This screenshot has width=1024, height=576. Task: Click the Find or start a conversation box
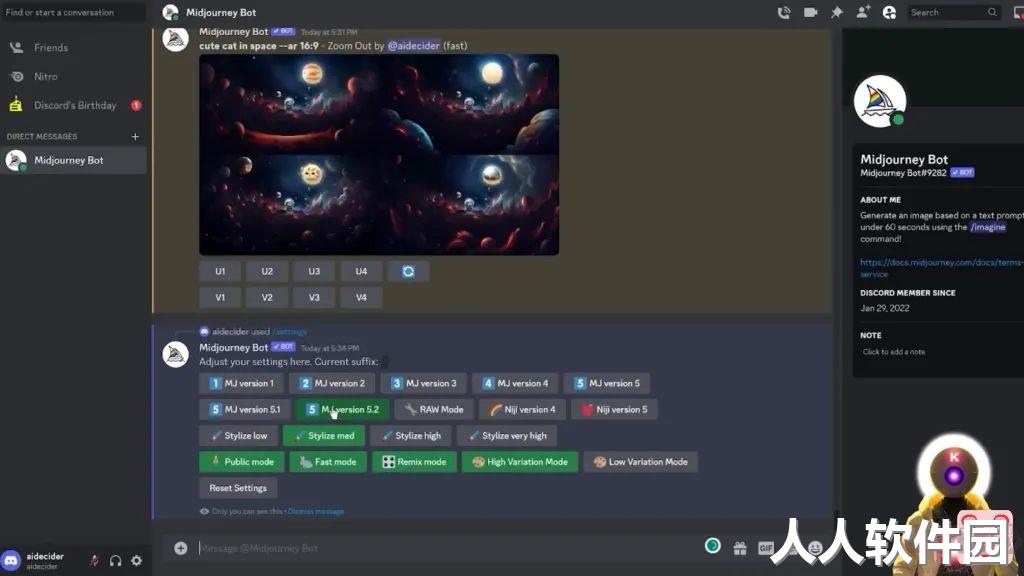74,12
